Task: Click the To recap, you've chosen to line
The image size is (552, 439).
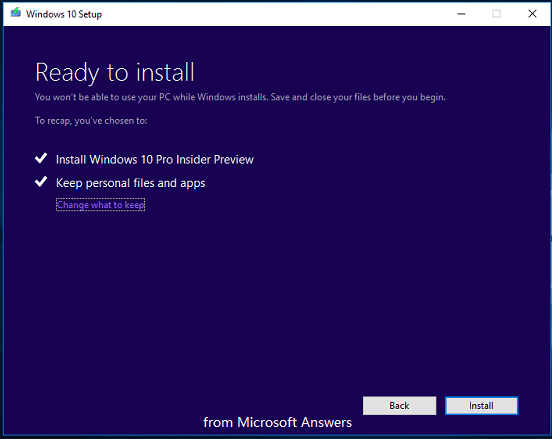Action: (91, 121)
